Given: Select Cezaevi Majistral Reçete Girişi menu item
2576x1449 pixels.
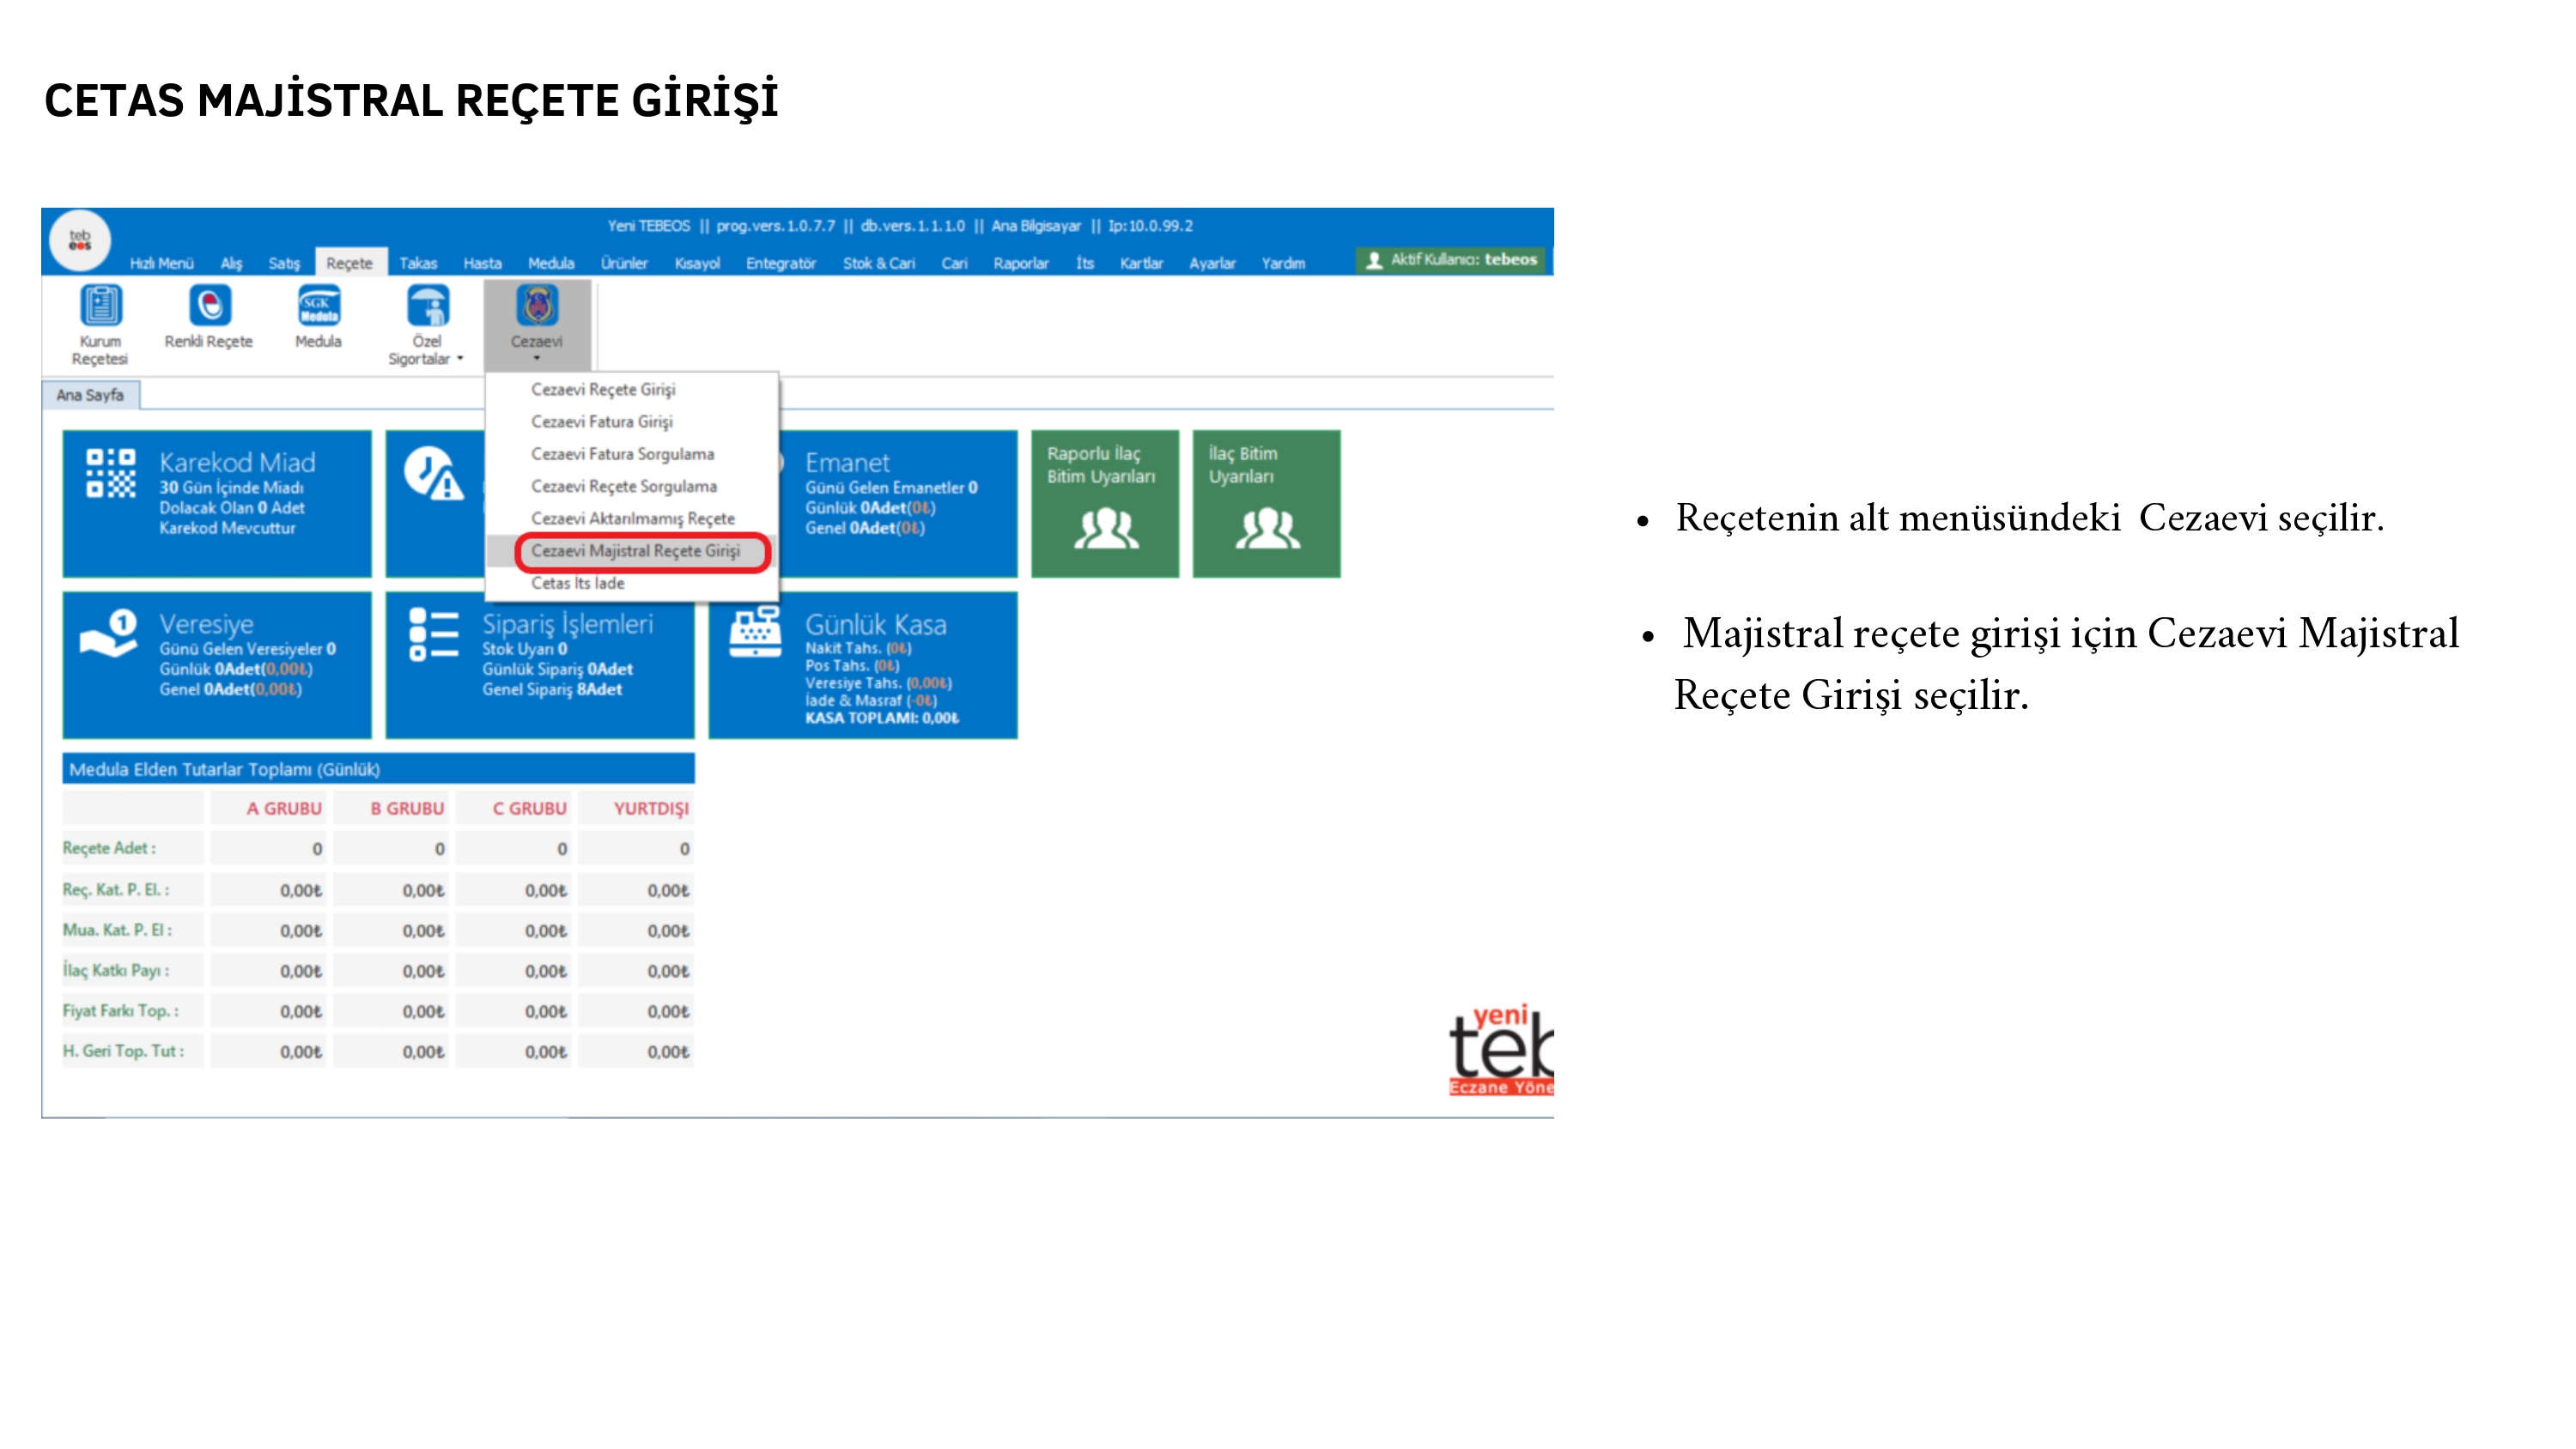Looking at the screenshot, I should pos(636,551).
